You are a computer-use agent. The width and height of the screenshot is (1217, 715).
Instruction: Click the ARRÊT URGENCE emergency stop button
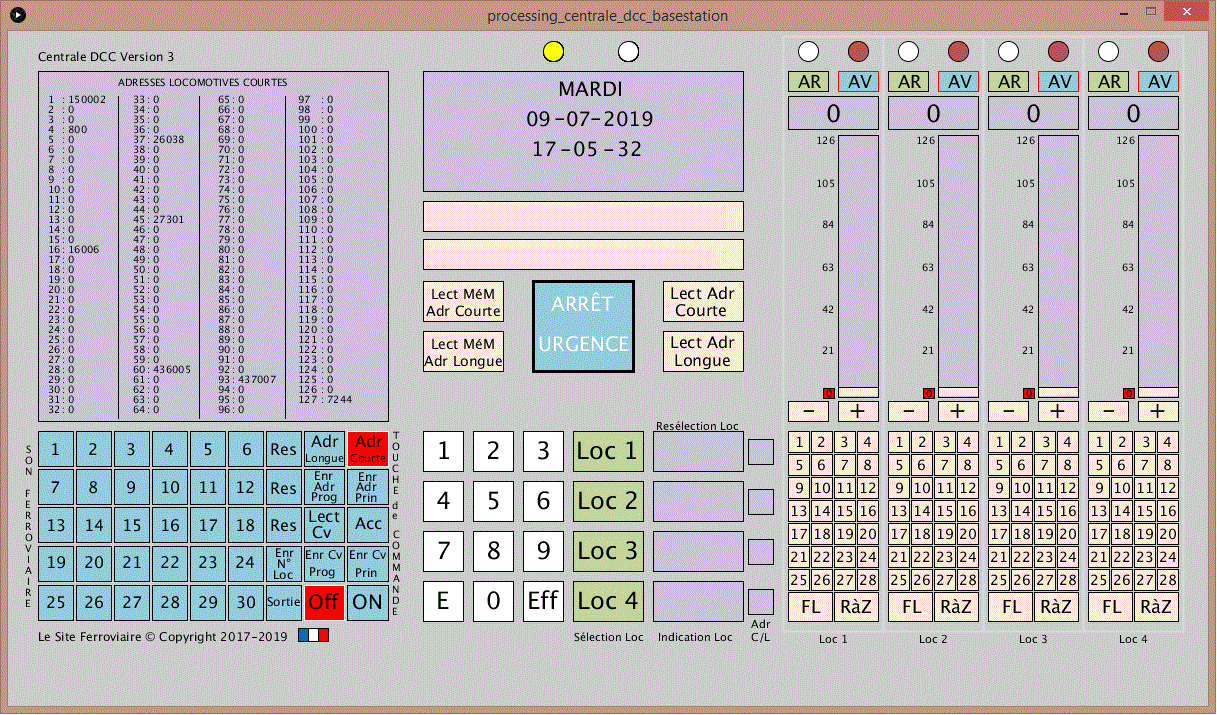[x=584, y=327]
